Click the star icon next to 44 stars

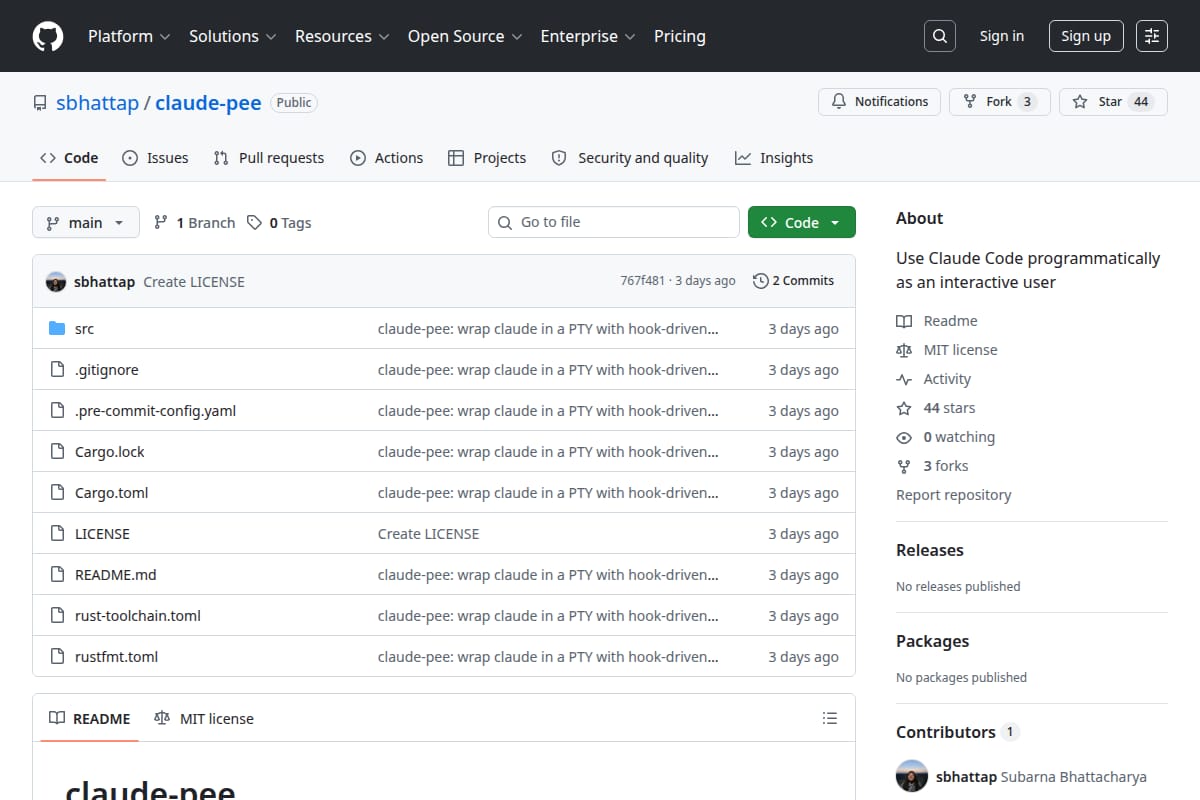904,408
